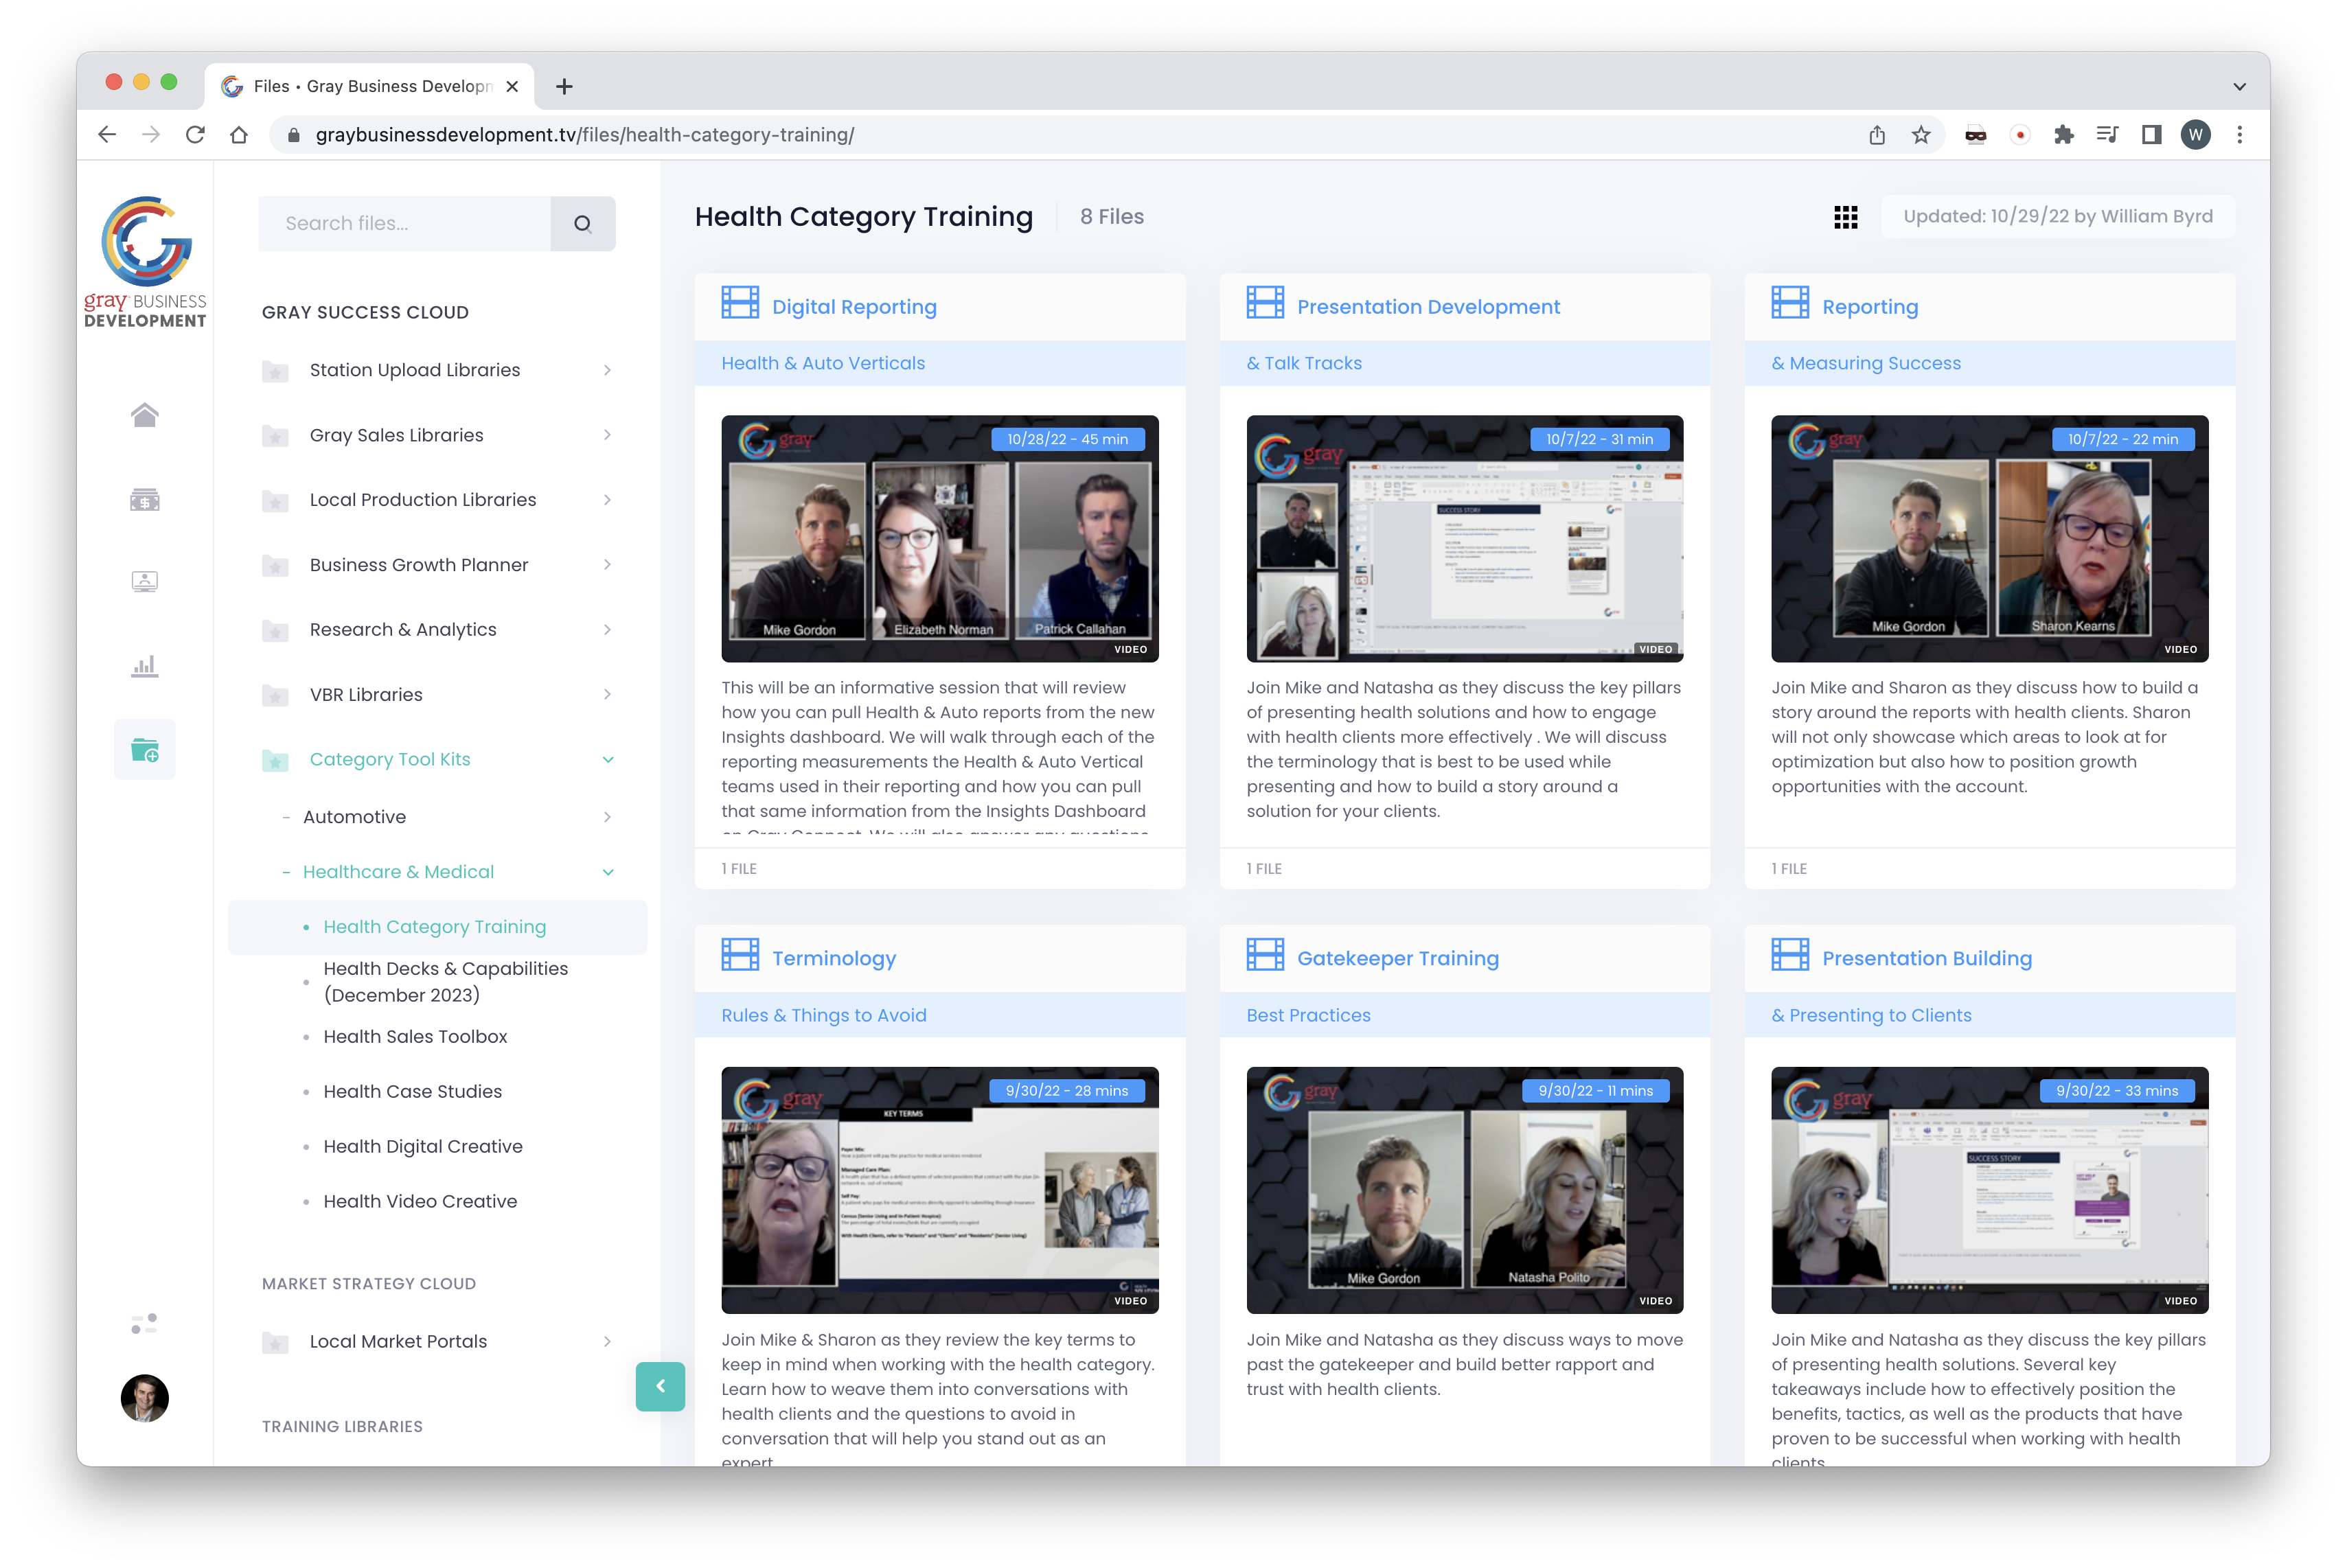Open Health Video Creative
The height and width of the screenshot is (1568, 2347).
click(420, 1202)
